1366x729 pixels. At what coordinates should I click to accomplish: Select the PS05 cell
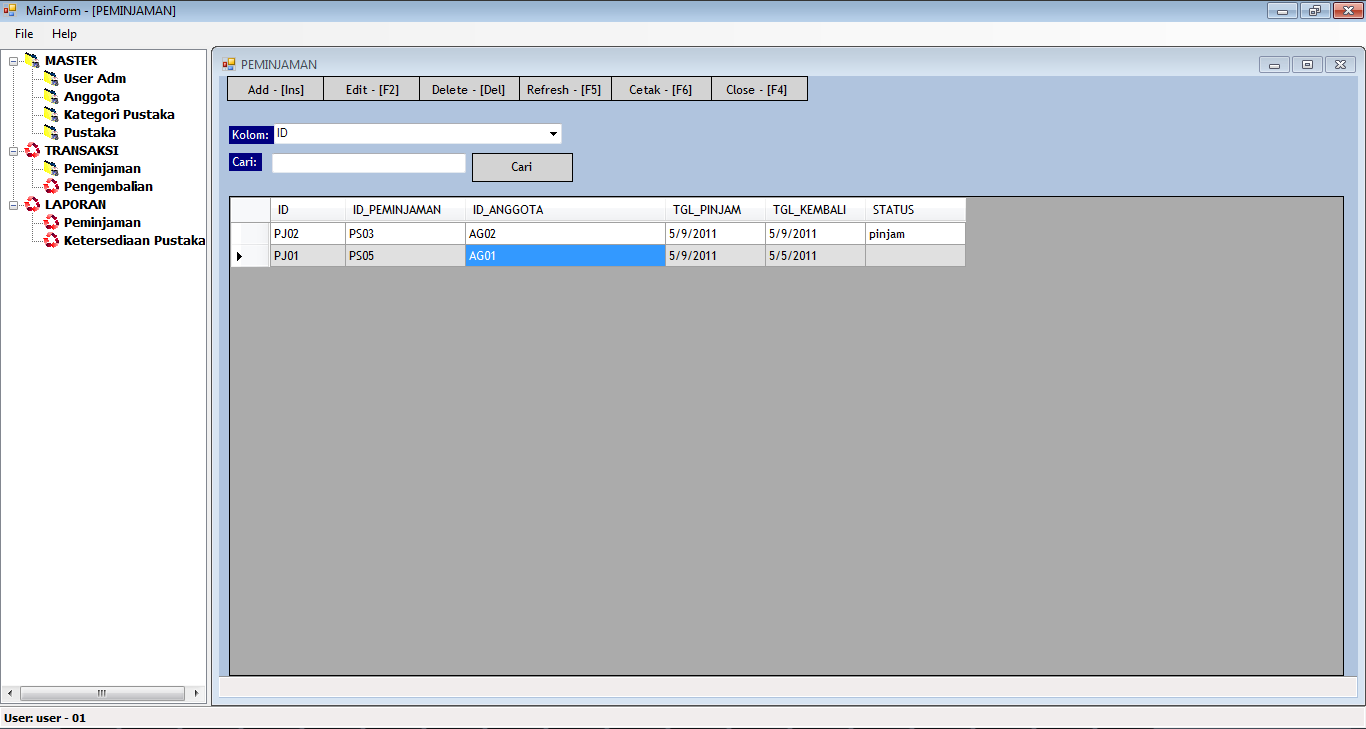click(x=405, y=256)
